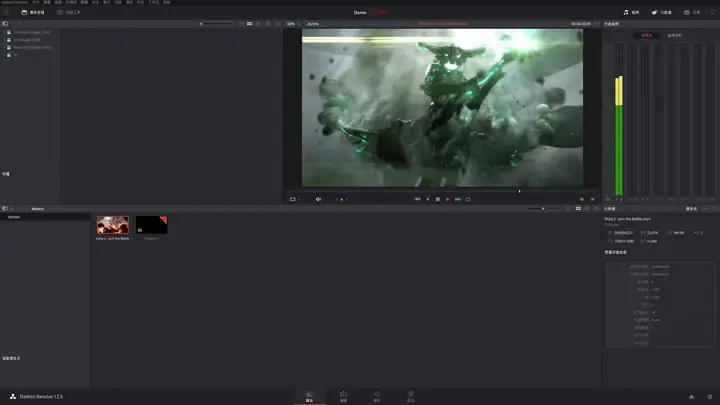Click the metadata panel sort icon
Screen dimensions: 720x405
(714, 209)
